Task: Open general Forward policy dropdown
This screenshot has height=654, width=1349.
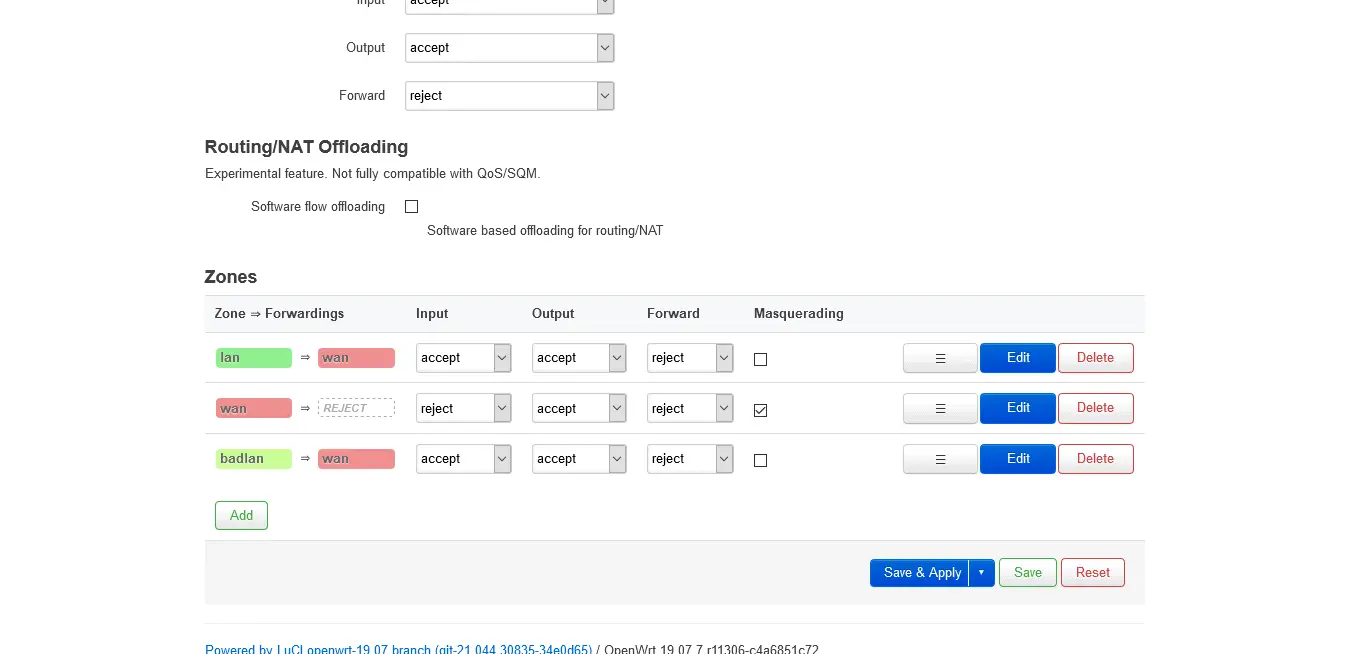Action: point(510,96)
